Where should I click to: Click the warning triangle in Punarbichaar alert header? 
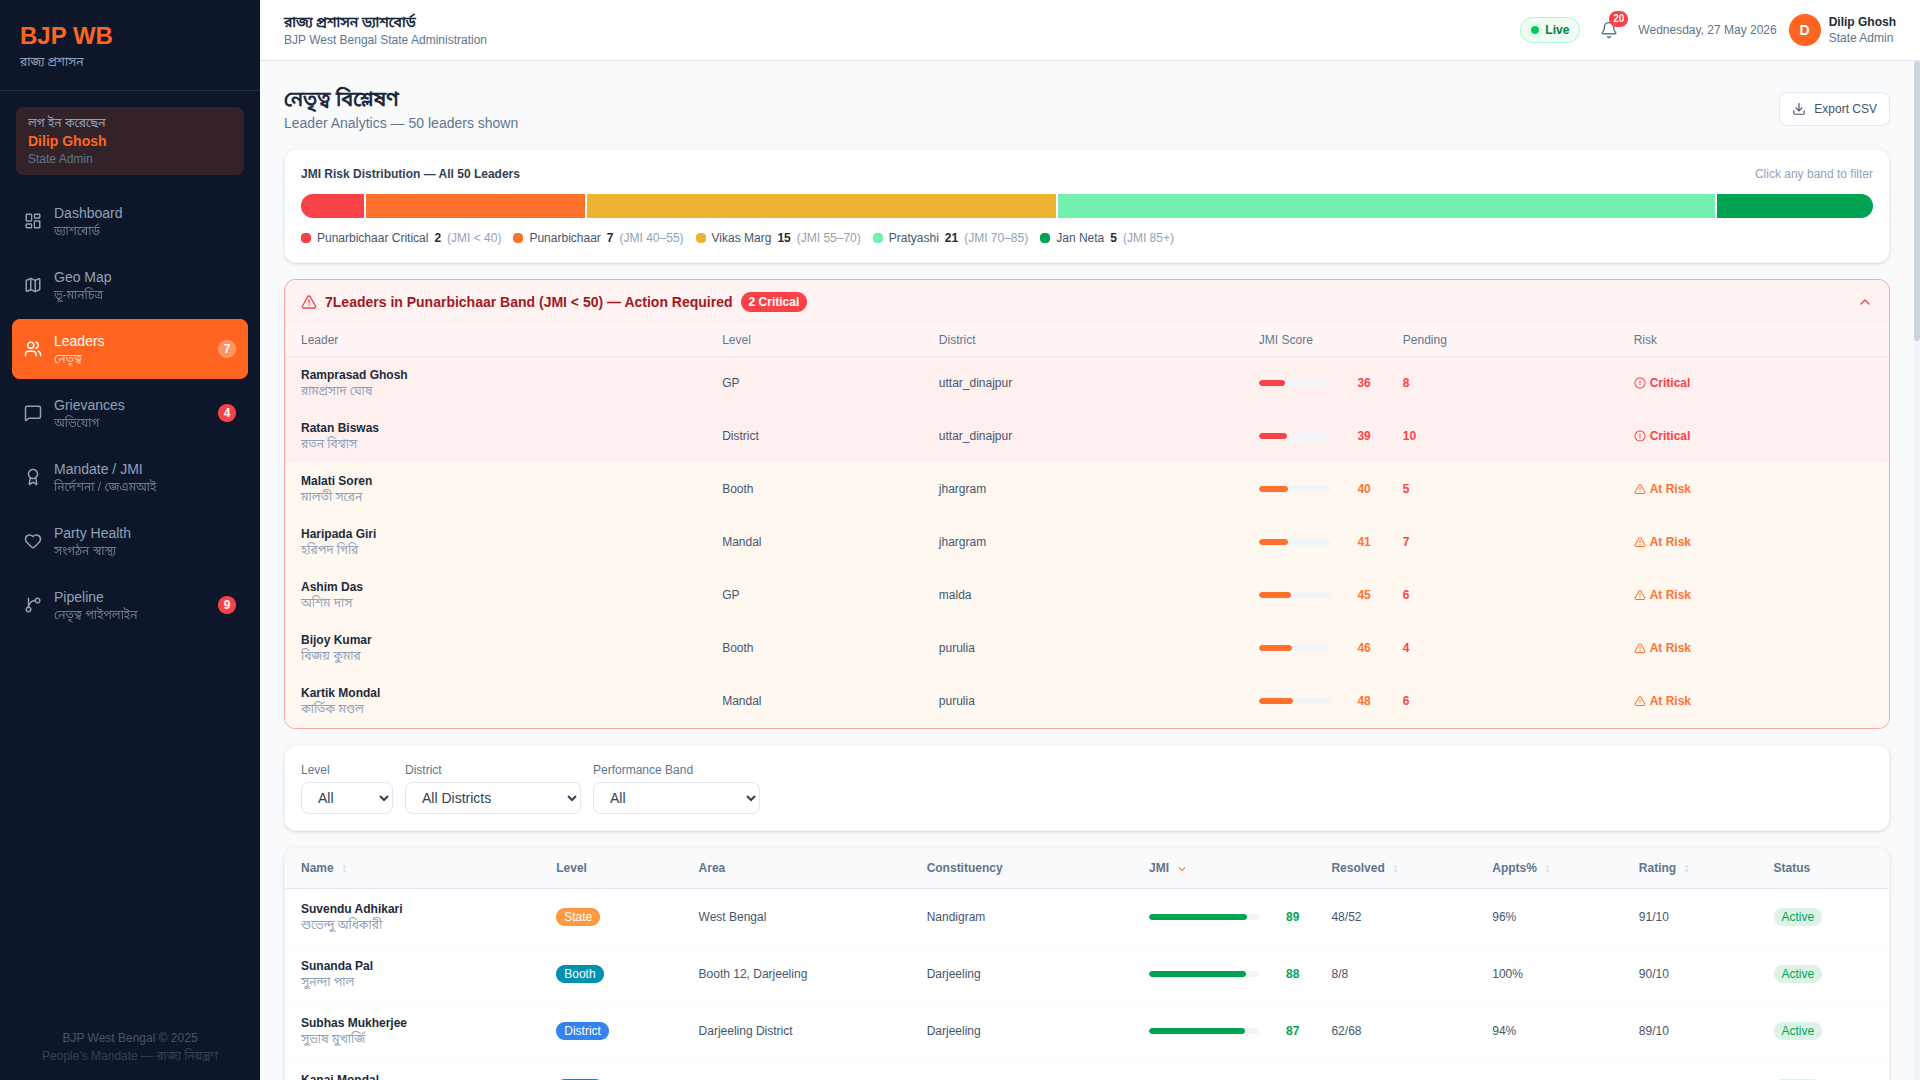pos(309,302)
